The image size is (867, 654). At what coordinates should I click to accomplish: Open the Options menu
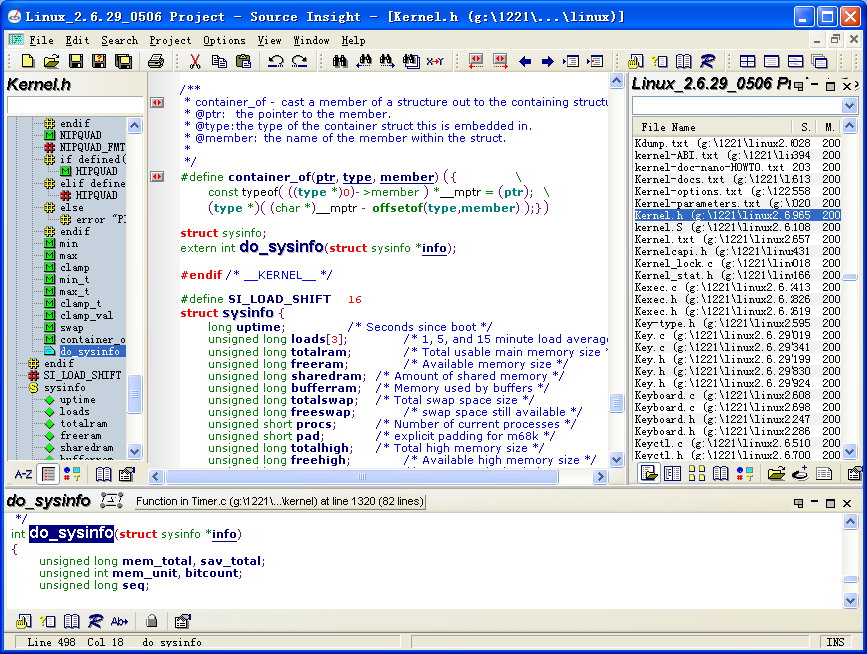pyautogui.click(x=224, y=40)
